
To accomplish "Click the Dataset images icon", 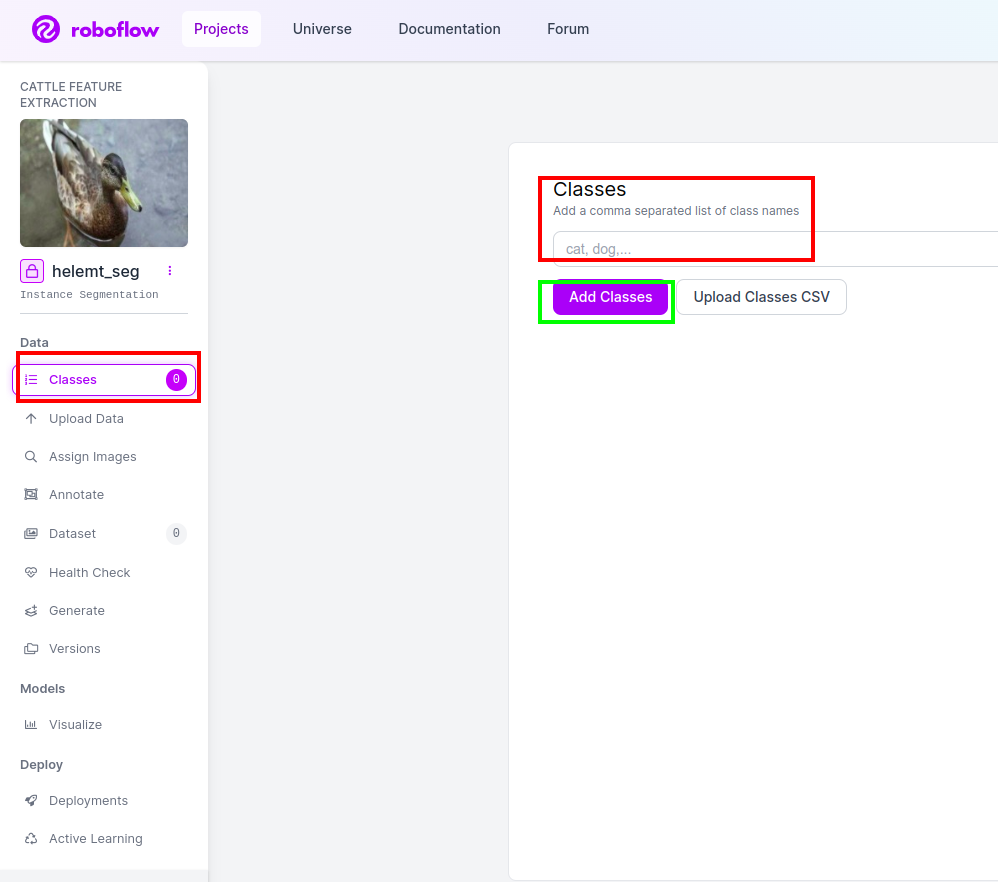I will pyautogui.click(x=31, y=533).
